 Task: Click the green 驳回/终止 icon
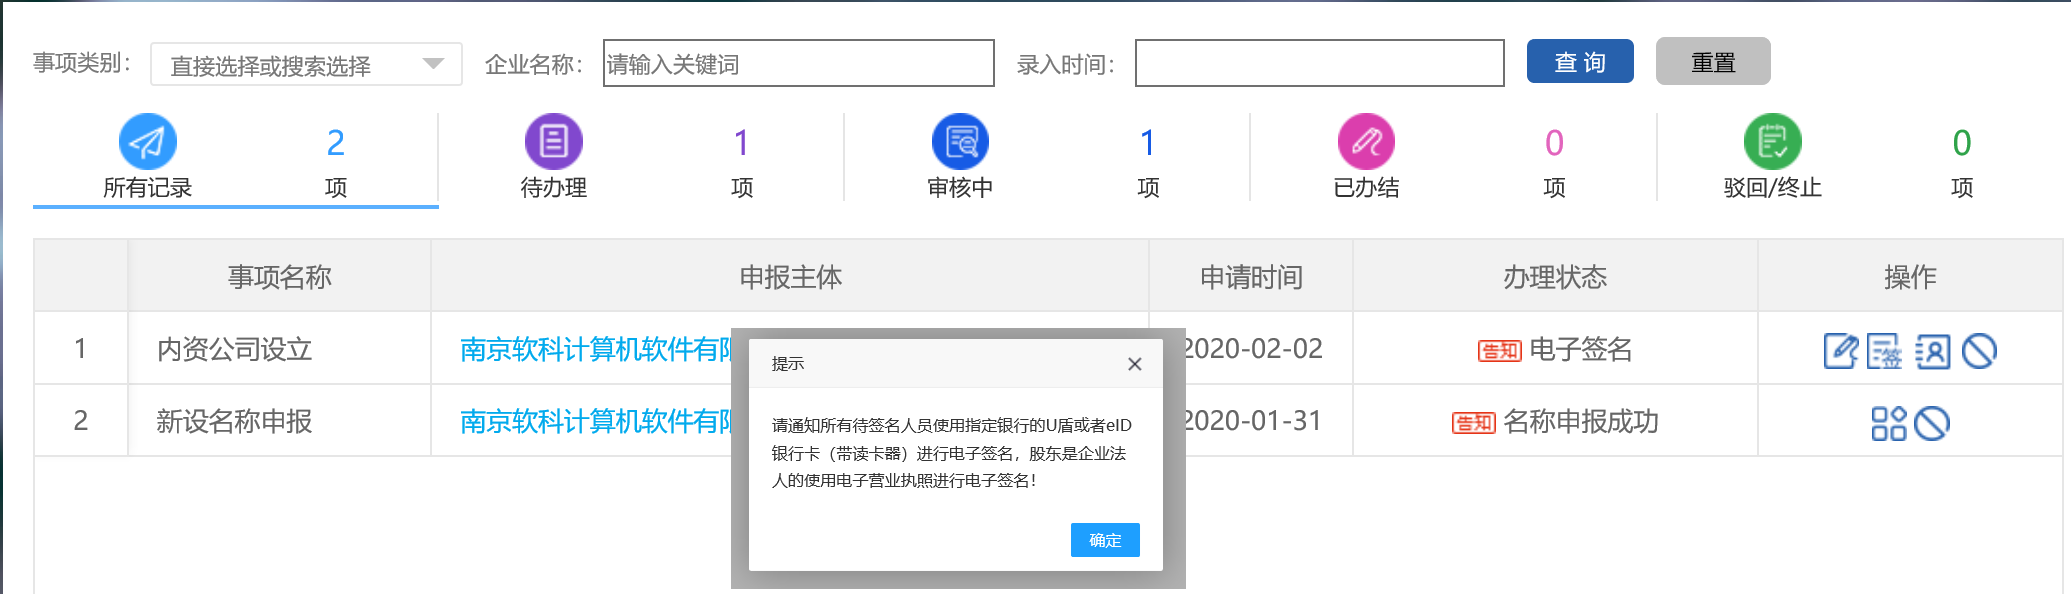click(1773, 142)
